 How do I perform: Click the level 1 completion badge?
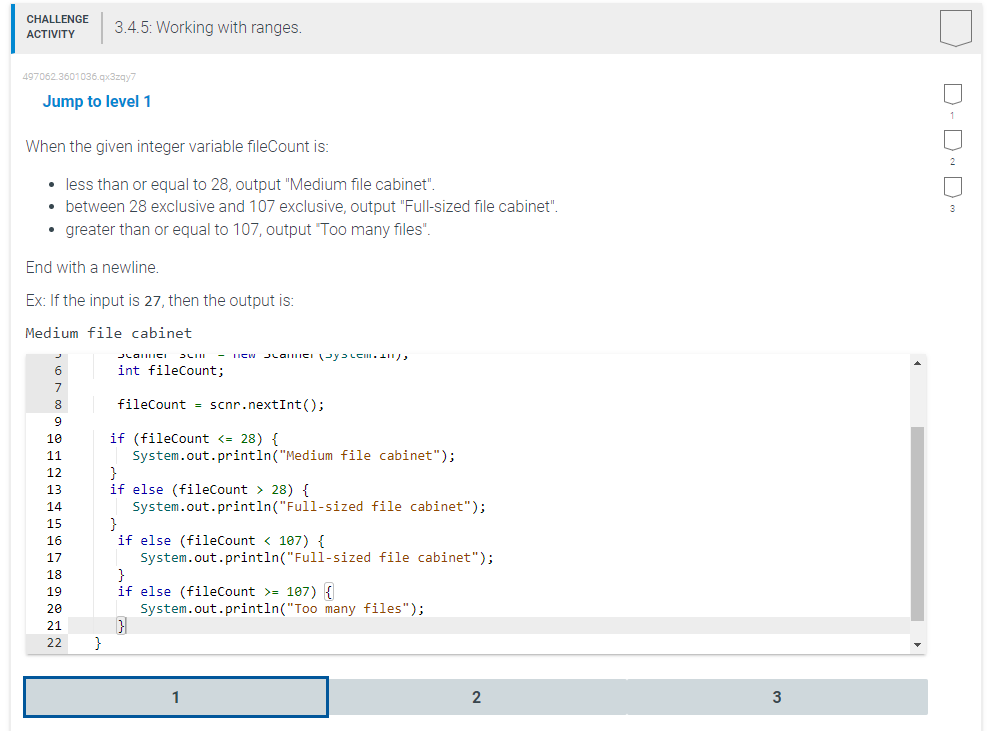point(953,94)
